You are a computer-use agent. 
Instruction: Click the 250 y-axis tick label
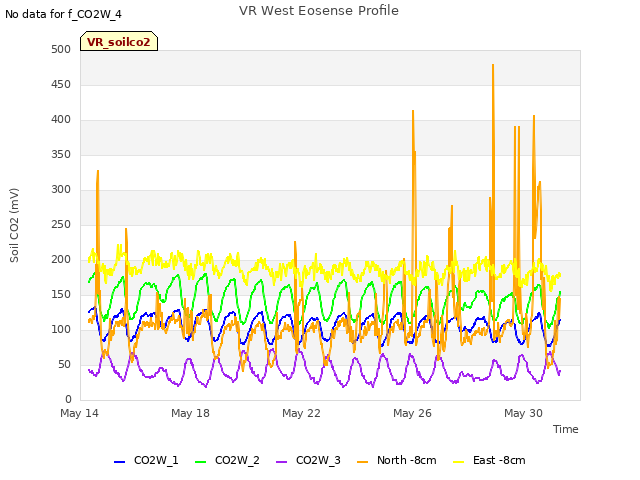(61, 224)
